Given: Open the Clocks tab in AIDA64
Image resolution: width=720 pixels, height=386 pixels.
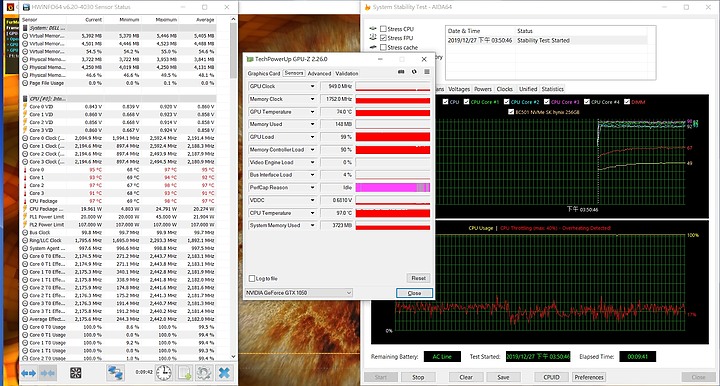Looking at the screenshot, I should pos(504,89).
